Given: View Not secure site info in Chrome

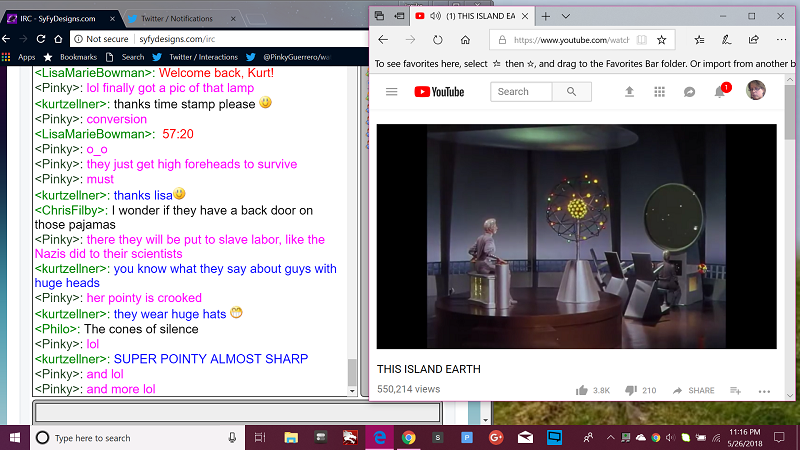Looking at the screenshot, I should 101,39.
